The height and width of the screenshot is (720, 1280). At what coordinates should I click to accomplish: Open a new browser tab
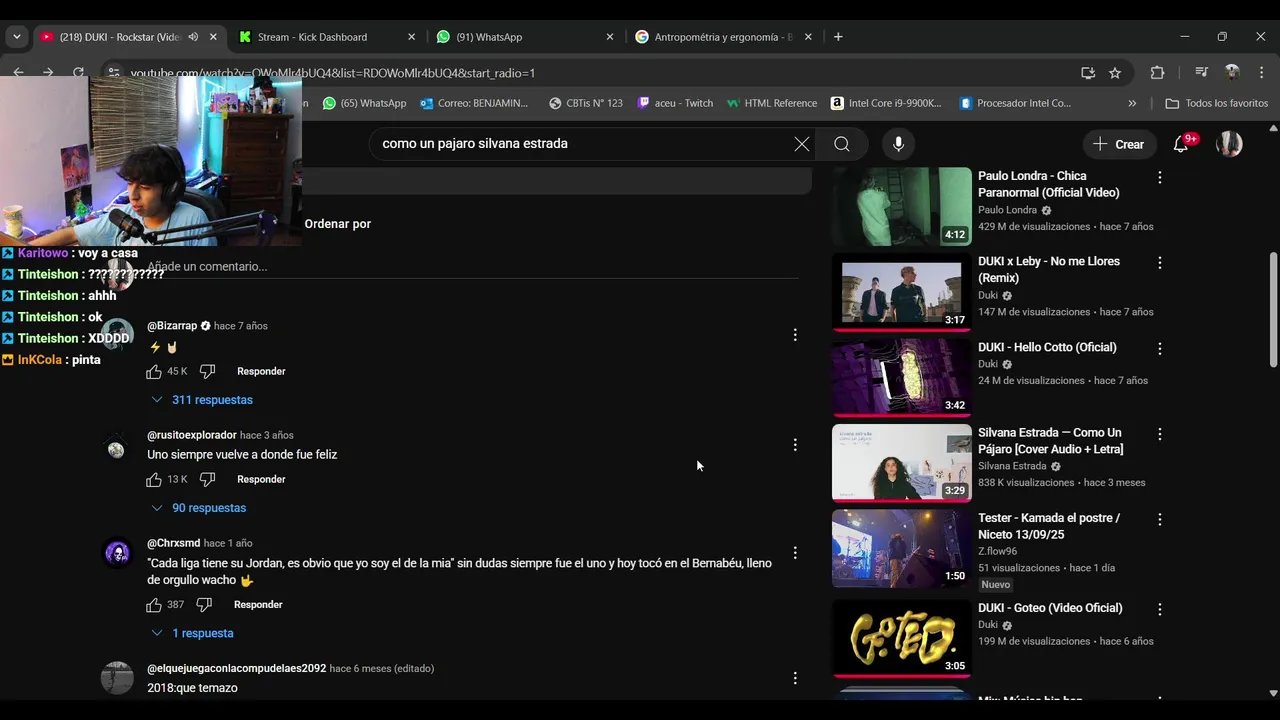tap(838, 37)
